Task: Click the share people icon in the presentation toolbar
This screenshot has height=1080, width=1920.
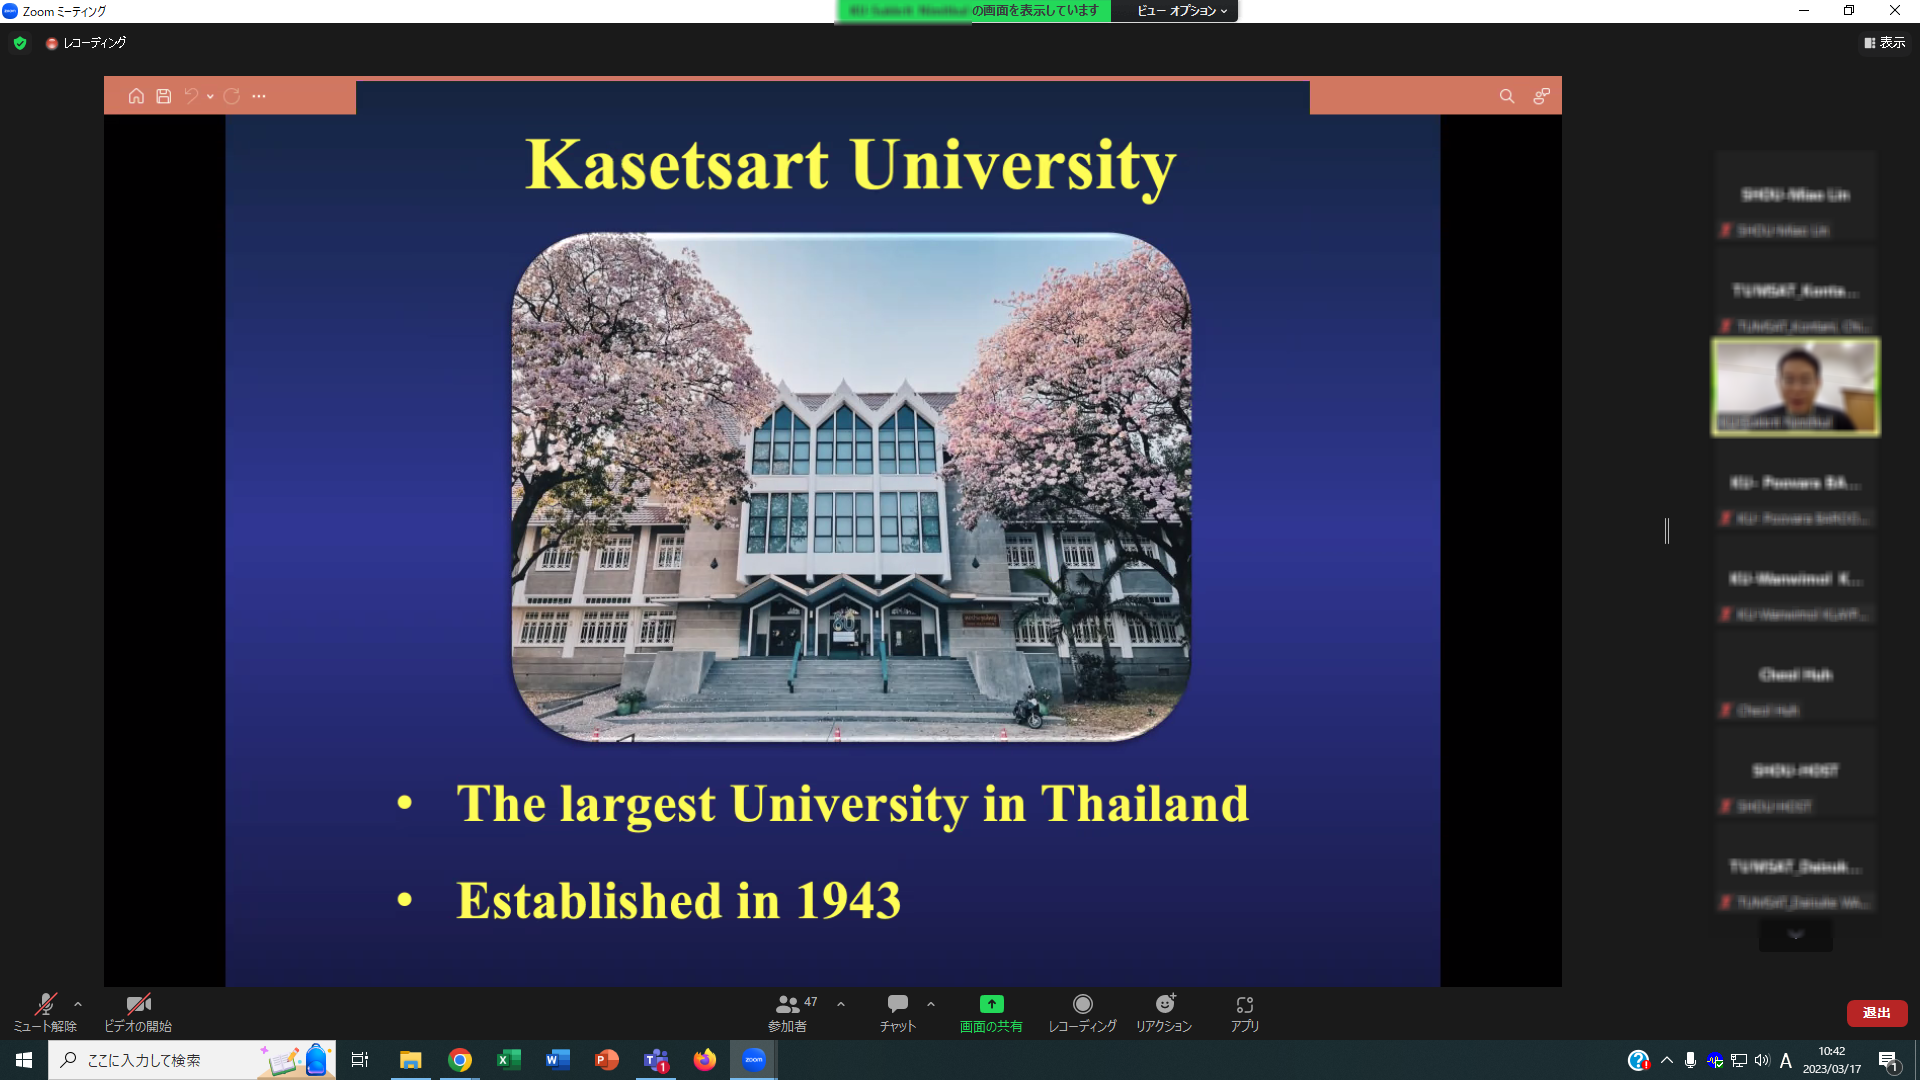Action: point(1541,96)
